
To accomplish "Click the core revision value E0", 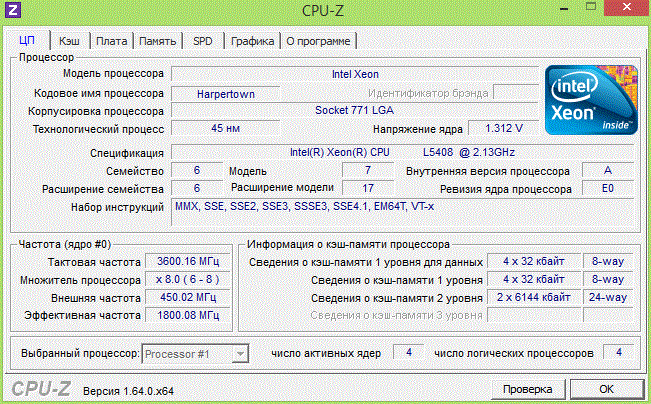I will pyautogui.click(x=608, y=189).
